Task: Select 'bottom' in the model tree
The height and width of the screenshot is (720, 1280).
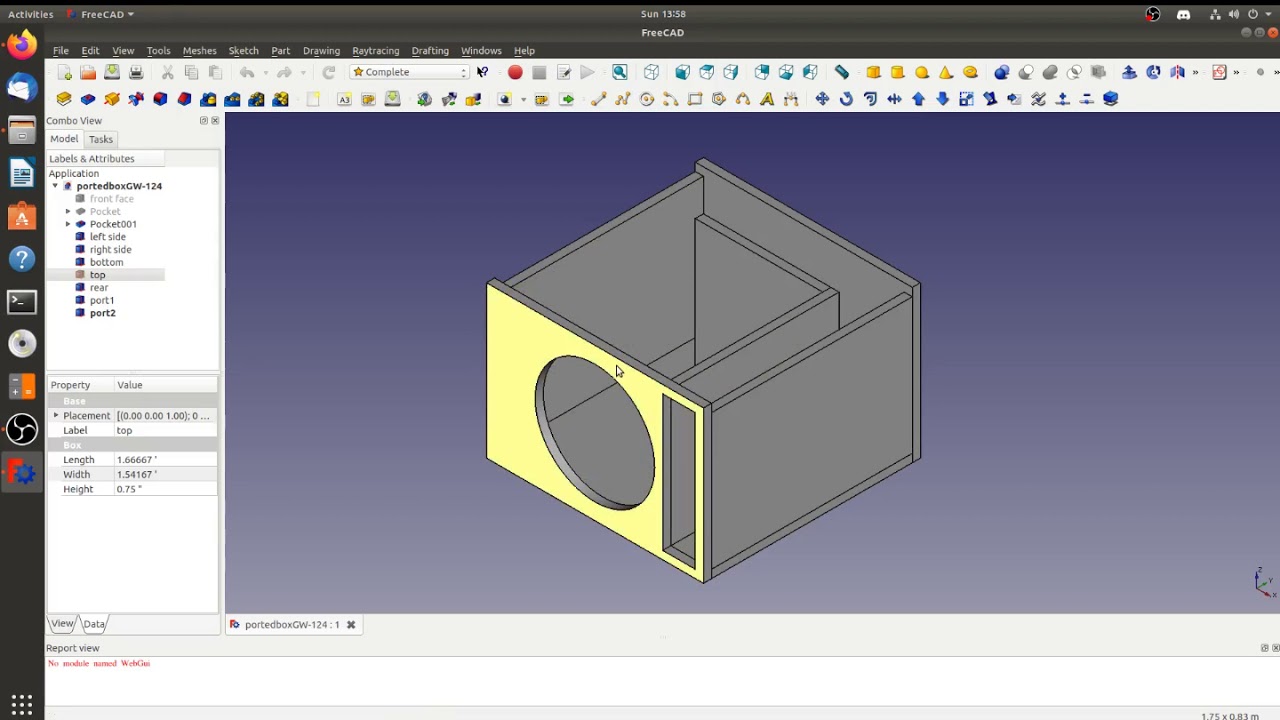Action: point(106,262)
